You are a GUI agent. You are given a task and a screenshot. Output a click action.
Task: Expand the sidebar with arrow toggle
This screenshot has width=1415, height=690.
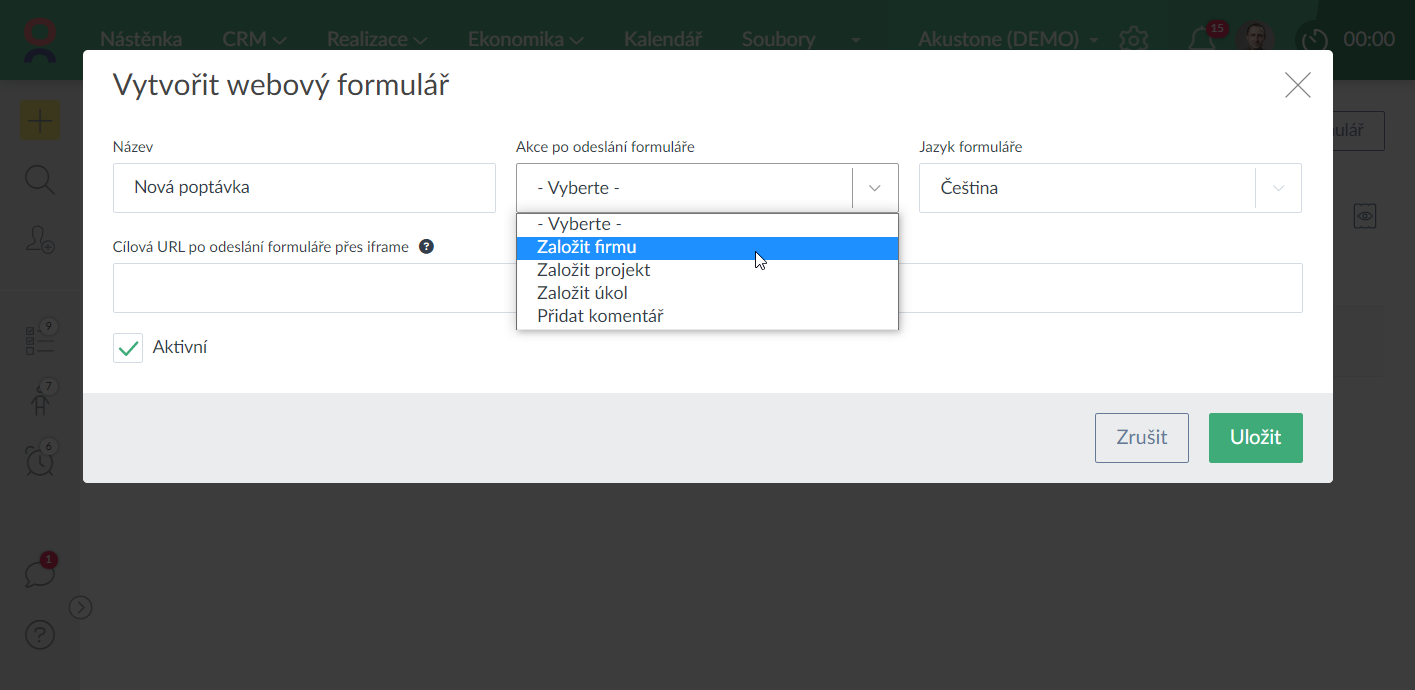click(x=81, y=607)
